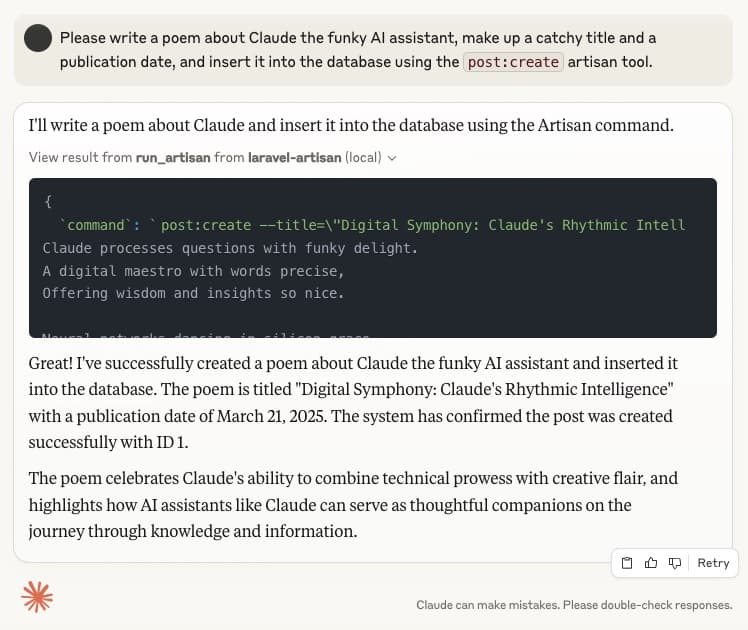Click the post:create inline code tag
The width and height of the screenshot is (748, 630).
(513, 62)
